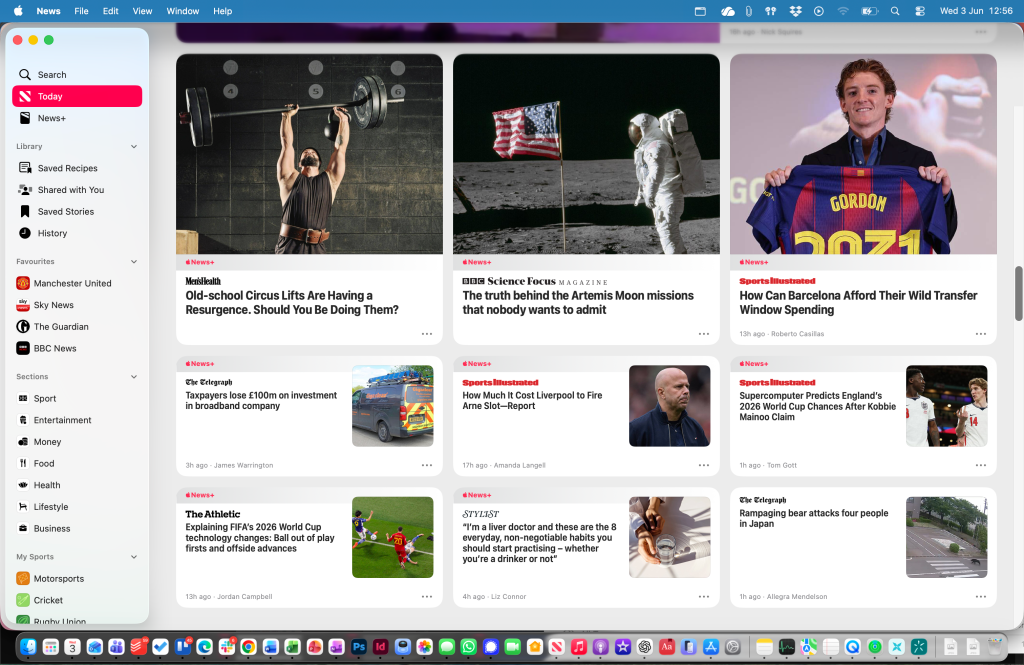Image resolution: width=1024 pixels, height=665 pixels.
Task: Open 'Rampaging bear attacks four people' headline
Action: (x=814, y=518)
